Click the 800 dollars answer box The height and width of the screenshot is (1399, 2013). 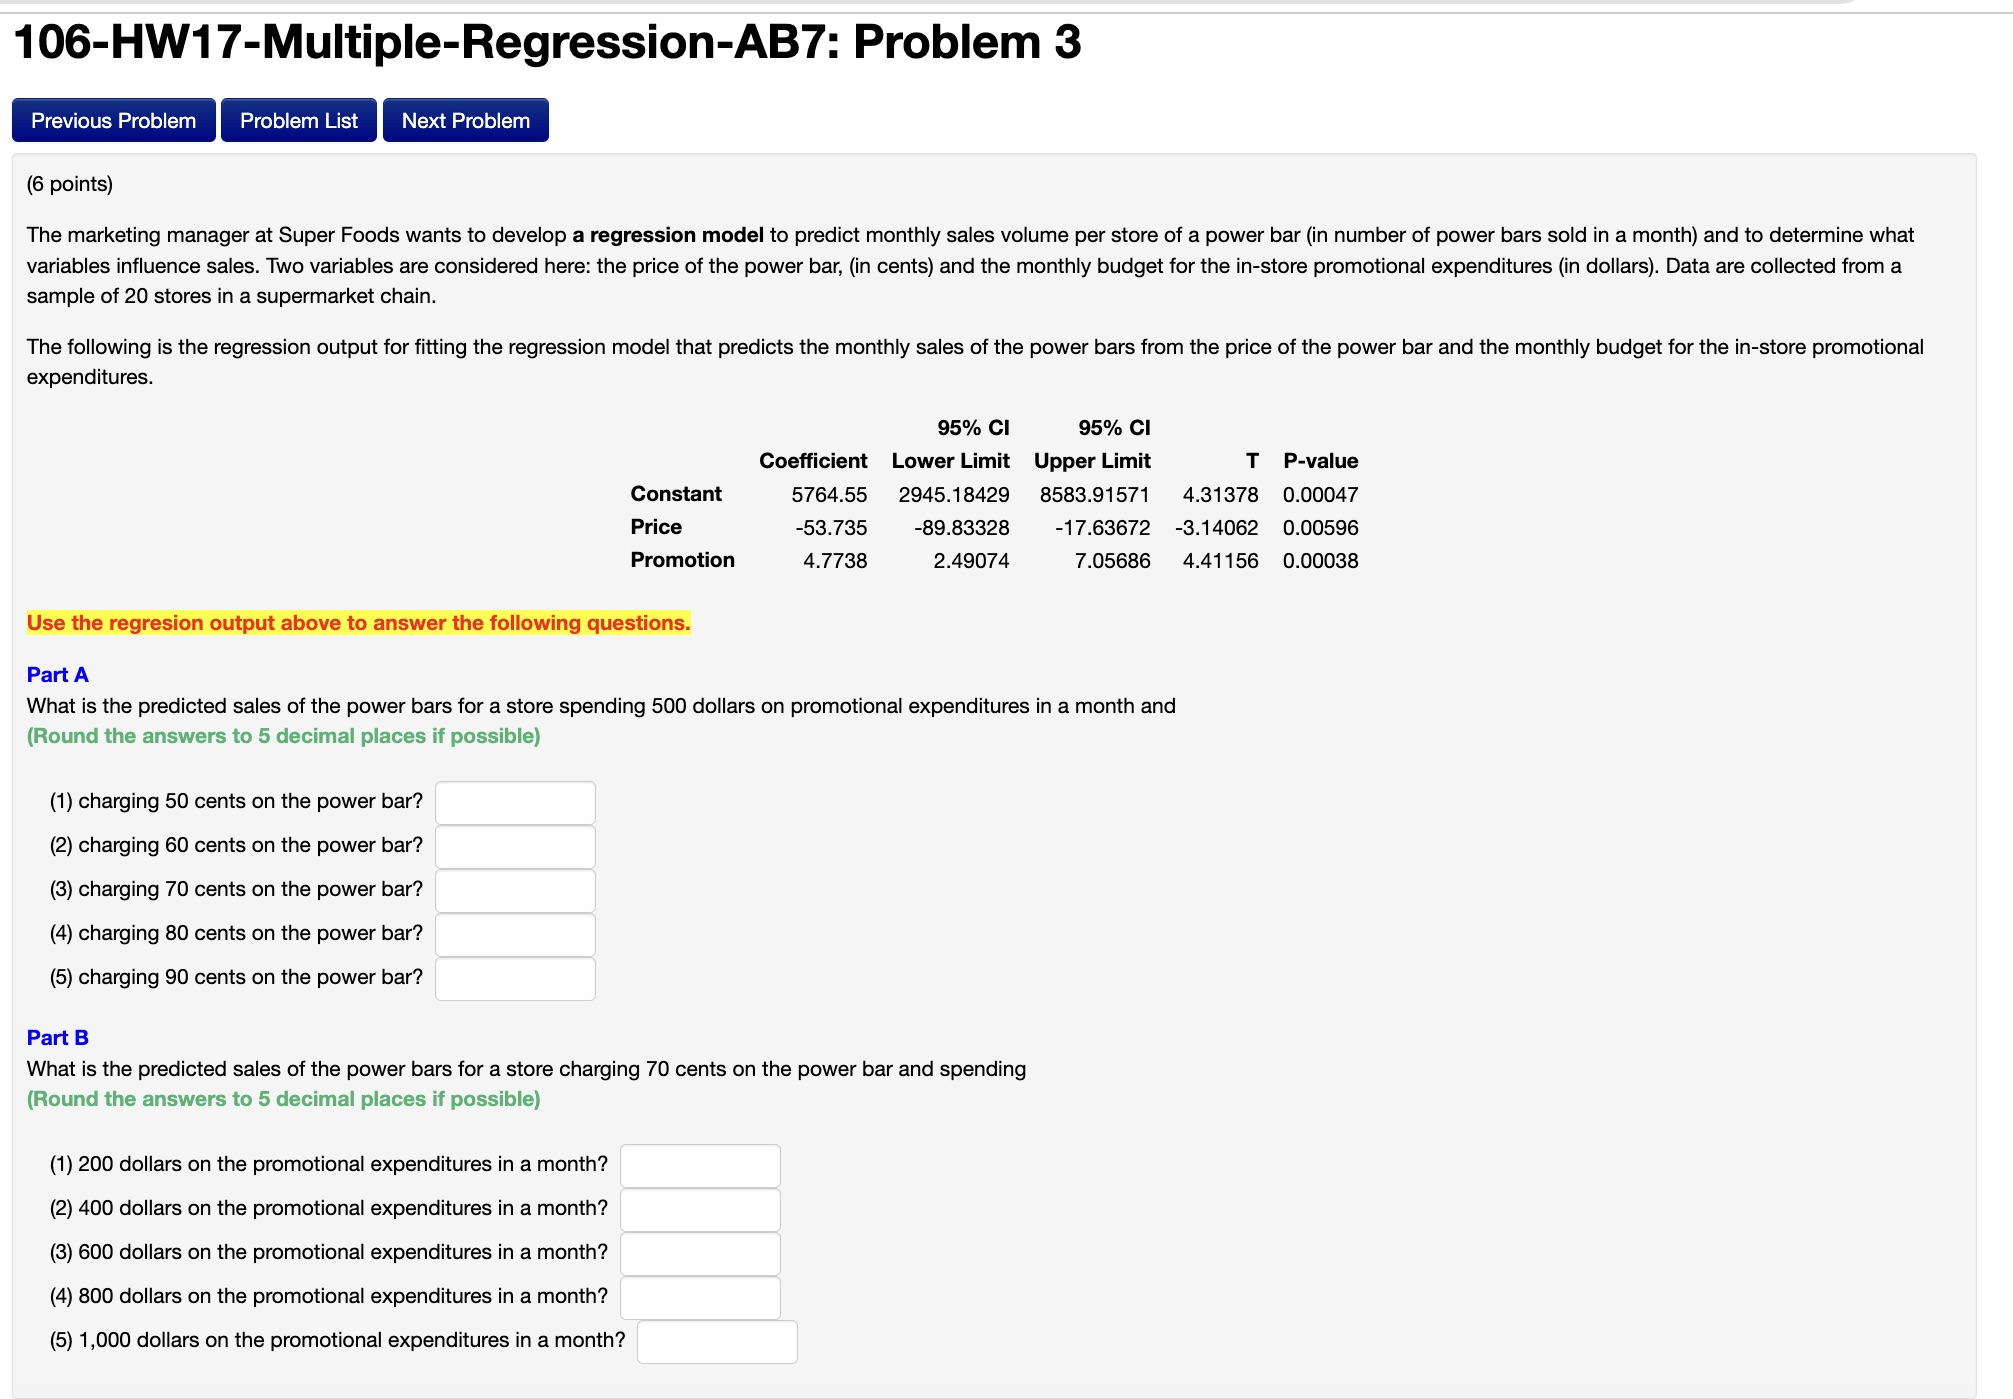click(700, 1298)
